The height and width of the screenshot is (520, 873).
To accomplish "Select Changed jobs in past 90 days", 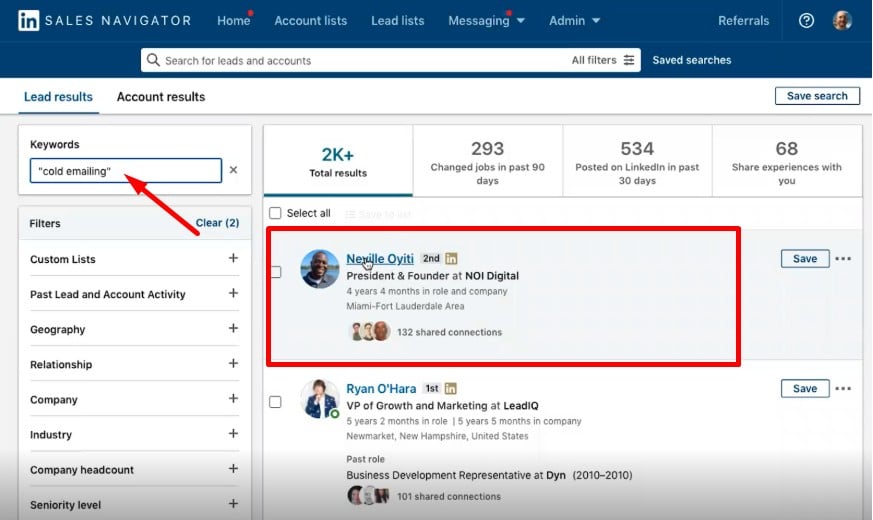I will tap(488, 160).
